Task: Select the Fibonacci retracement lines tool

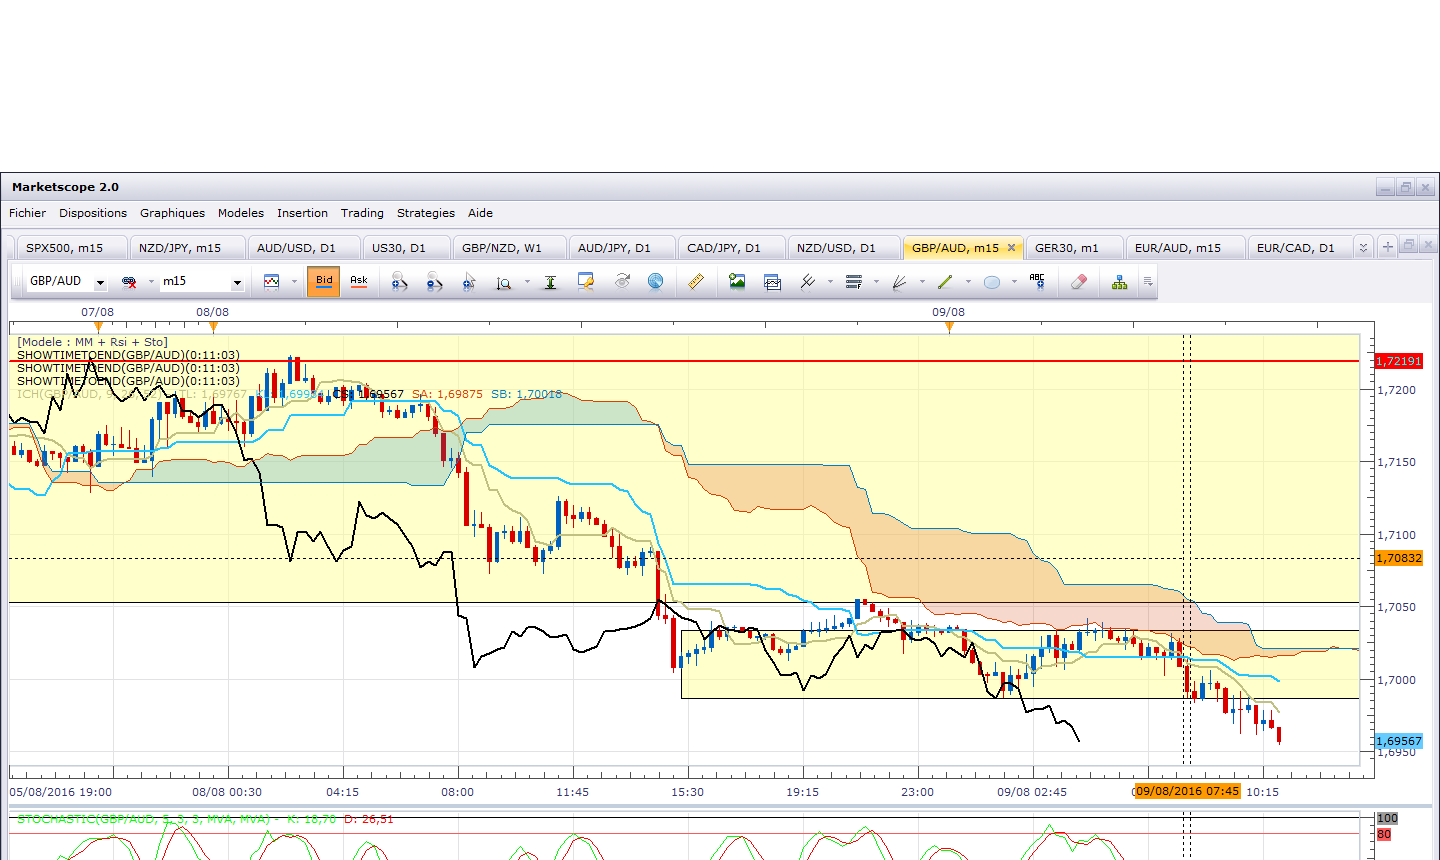Action: (854, 282)
